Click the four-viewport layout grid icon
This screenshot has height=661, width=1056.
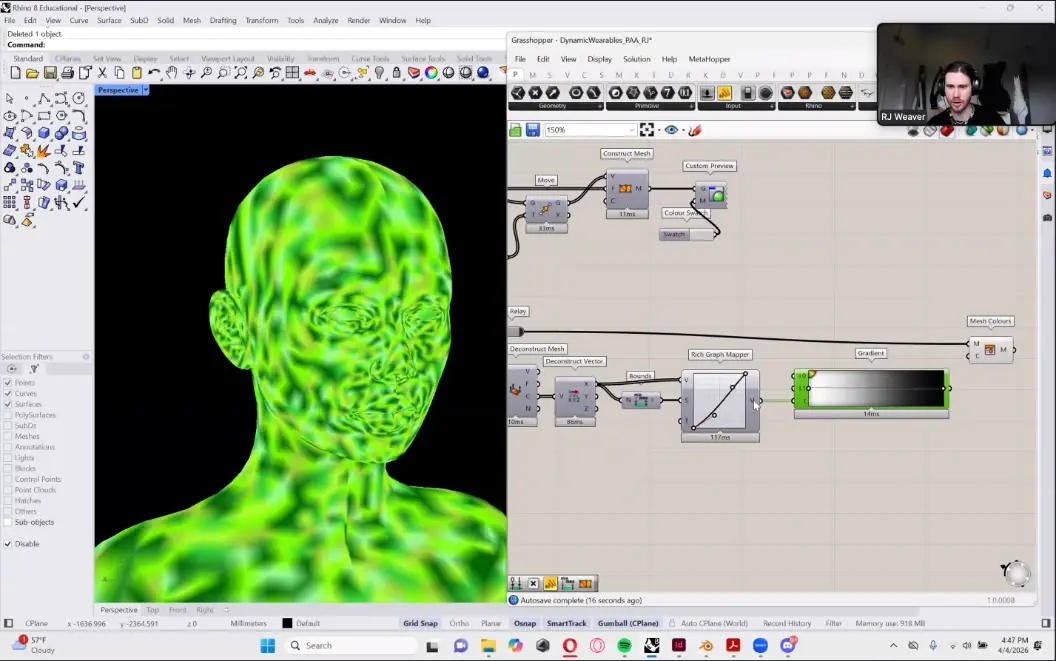pos(292,73)
